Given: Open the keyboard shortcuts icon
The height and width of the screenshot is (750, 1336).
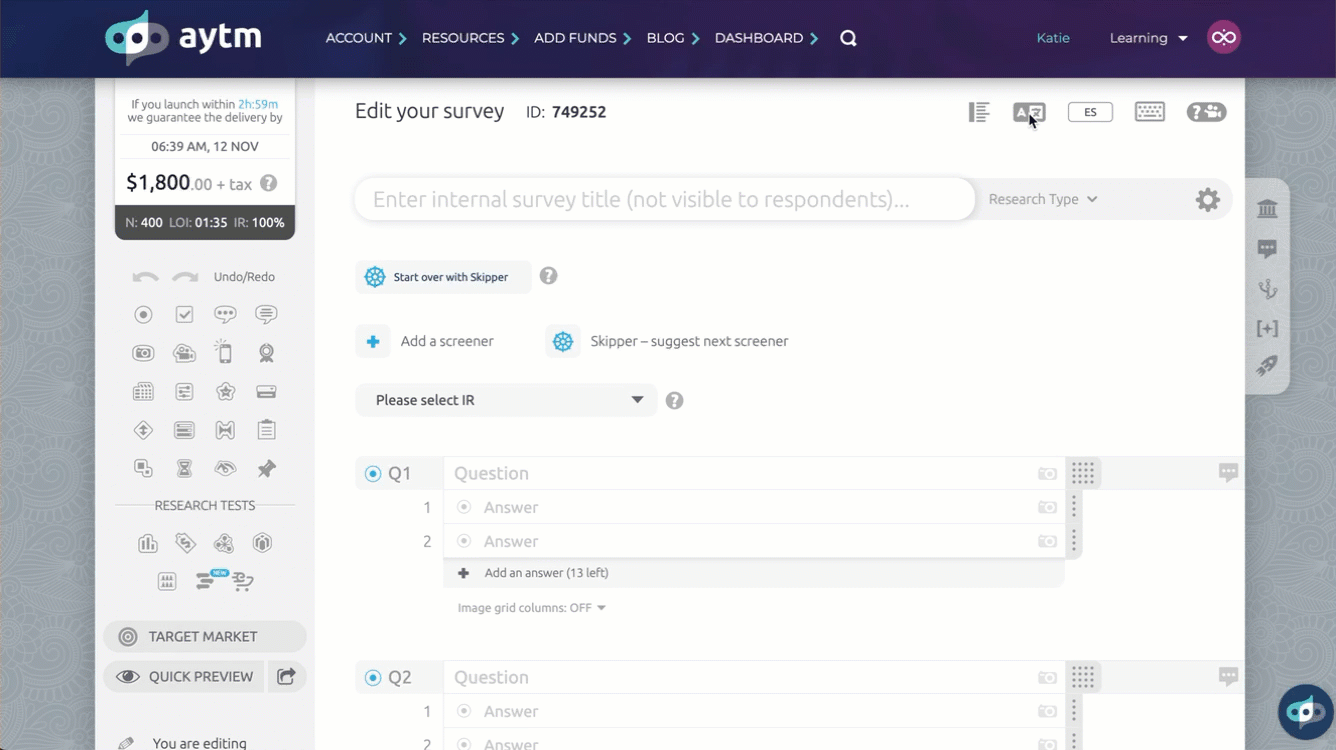Looking at the screenshot, I should tap(1149, 112).
